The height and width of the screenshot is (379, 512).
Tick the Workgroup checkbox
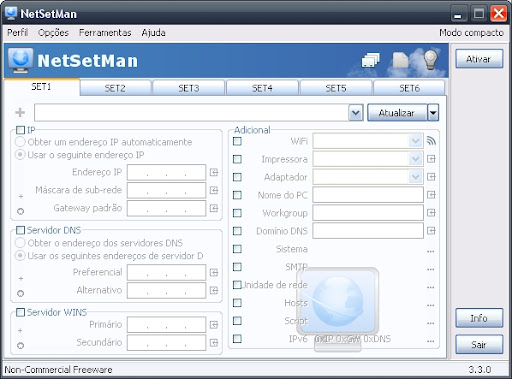[237, 213]
